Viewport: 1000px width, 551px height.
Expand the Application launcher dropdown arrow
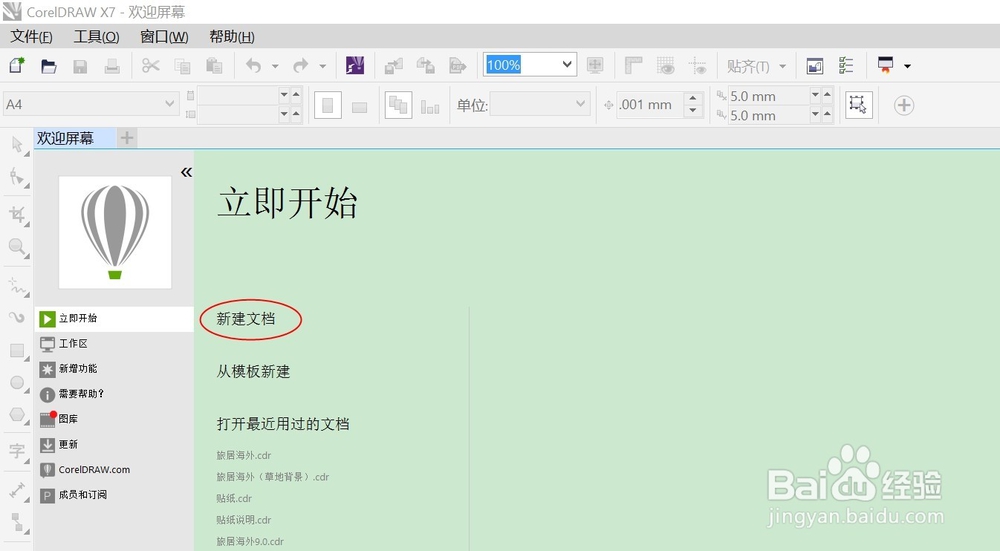pyautogui.click(x=908, y=66)
